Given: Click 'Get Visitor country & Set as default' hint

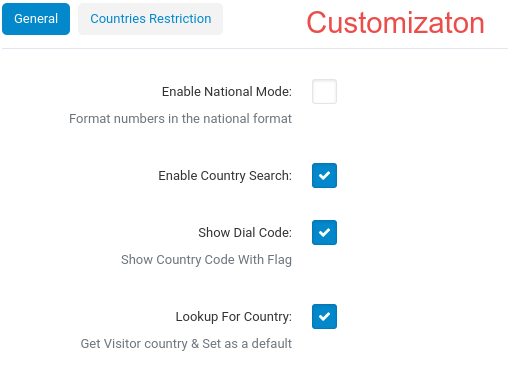Looking at the screenshot, I should tap(186, 344).
